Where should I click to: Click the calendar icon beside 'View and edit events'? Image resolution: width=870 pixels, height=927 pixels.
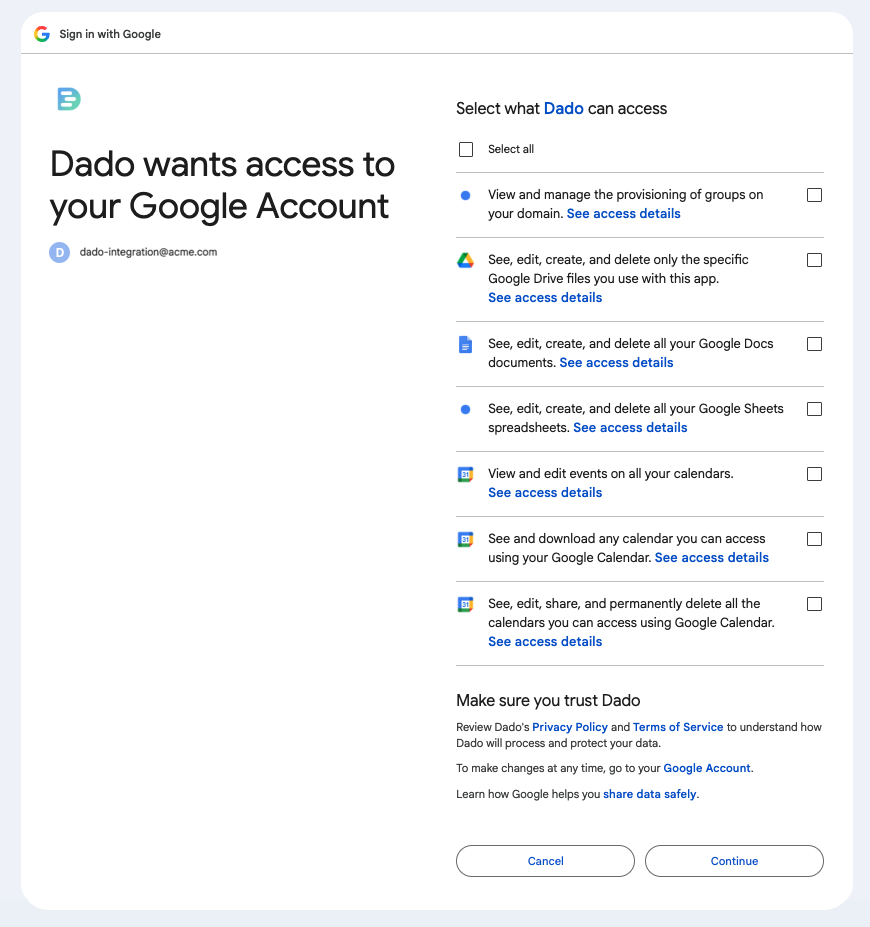tap(466, 474)
